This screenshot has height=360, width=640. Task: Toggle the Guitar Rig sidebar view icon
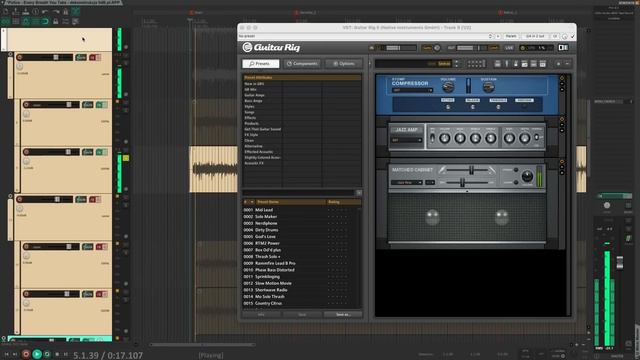pos(563,48)
